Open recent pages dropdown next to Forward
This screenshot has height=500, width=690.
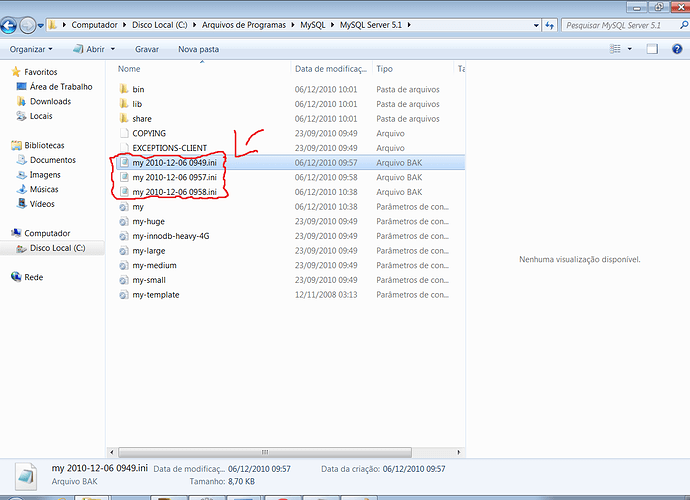coord(40,26)
